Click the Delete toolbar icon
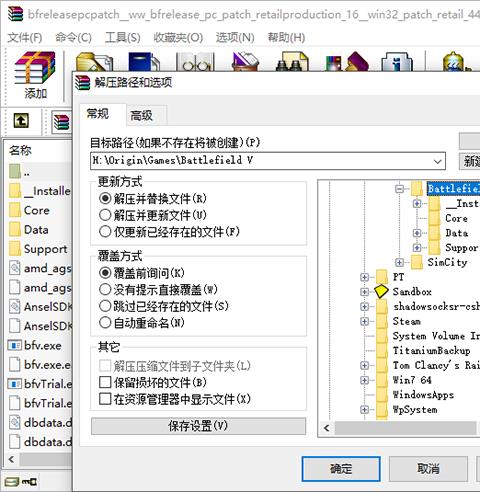This screenshot has width=480, height=492. [246, 61]
